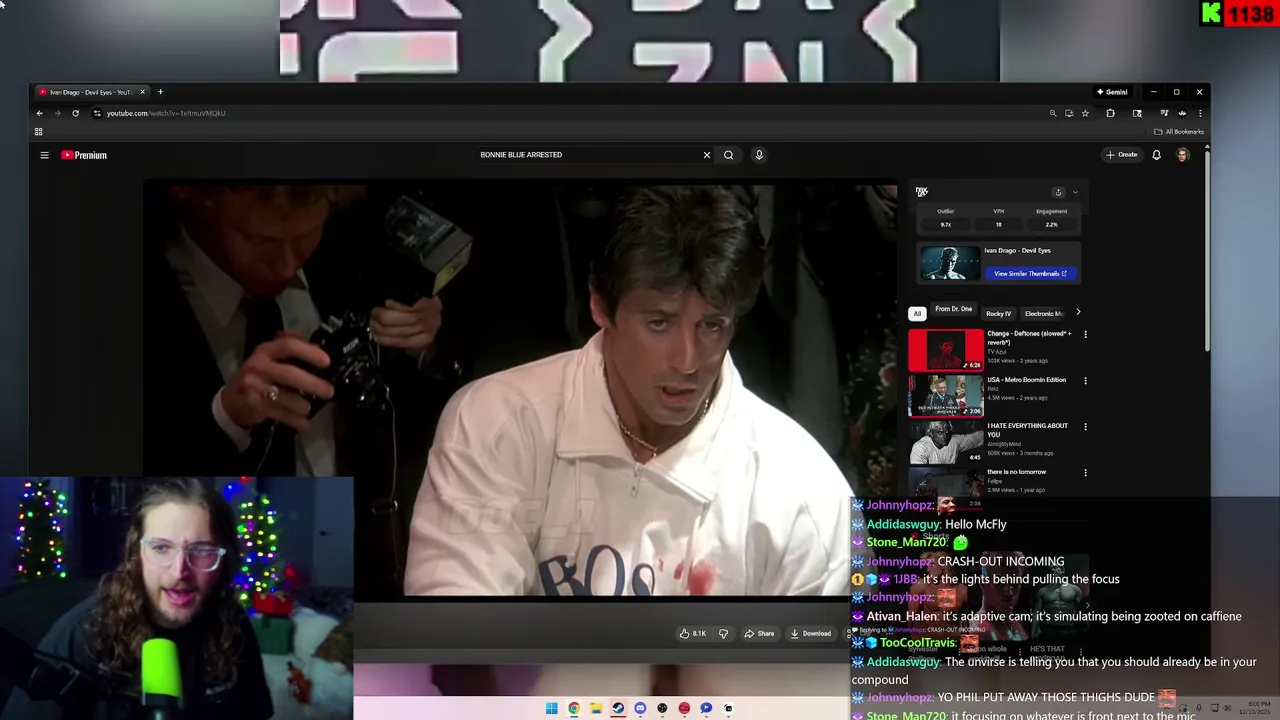Select the Rocky IV filter chip
This screenshot has width=1280, height=720.
[x=998, y=314]
